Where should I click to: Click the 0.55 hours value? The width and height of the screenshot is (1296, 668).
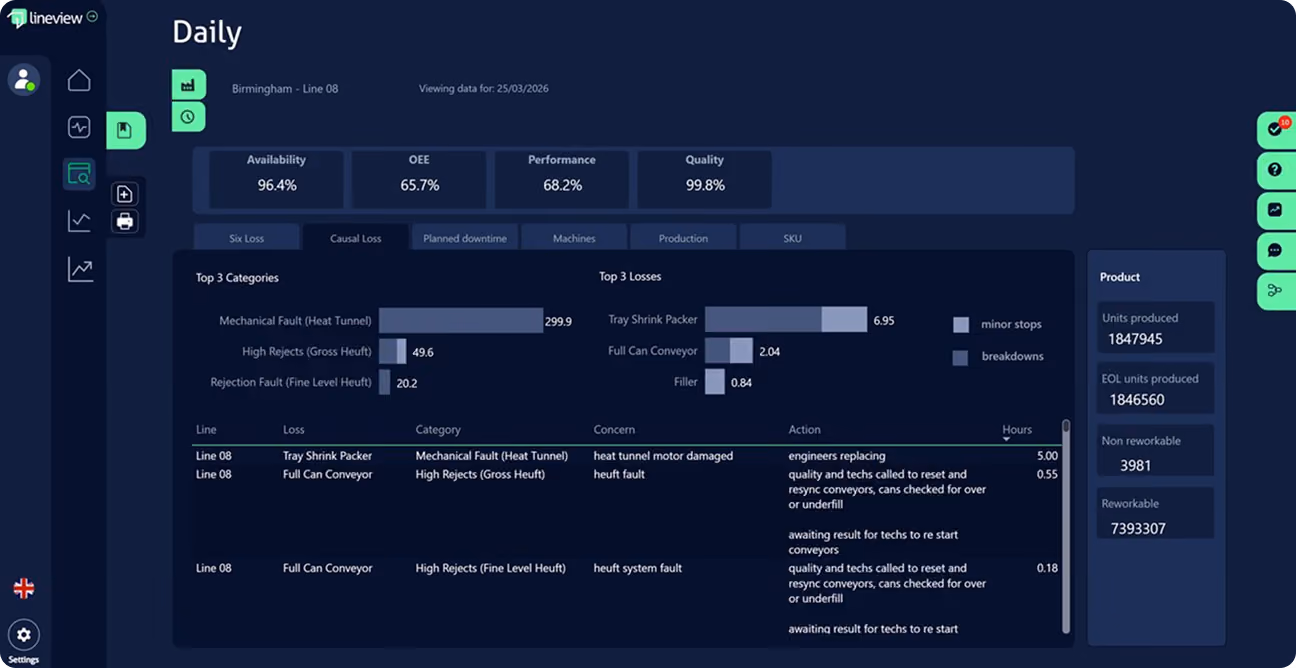(x=1047, y=474)
